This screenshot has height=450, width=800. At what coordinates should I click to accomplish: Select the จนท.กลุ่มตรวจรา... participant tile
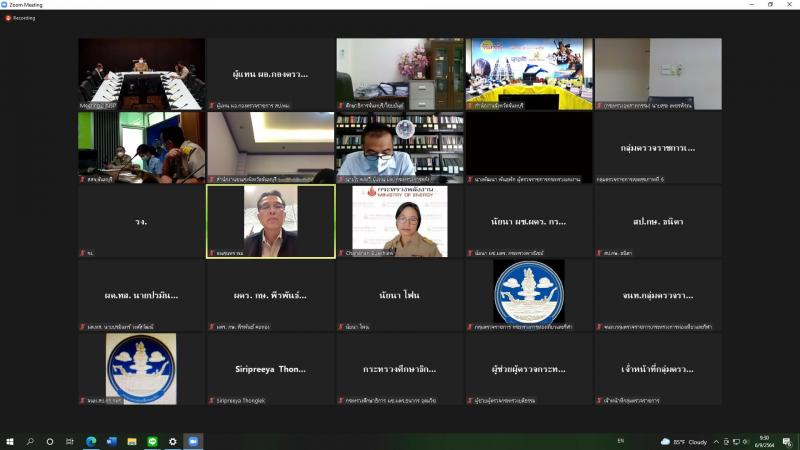(658, 295)
